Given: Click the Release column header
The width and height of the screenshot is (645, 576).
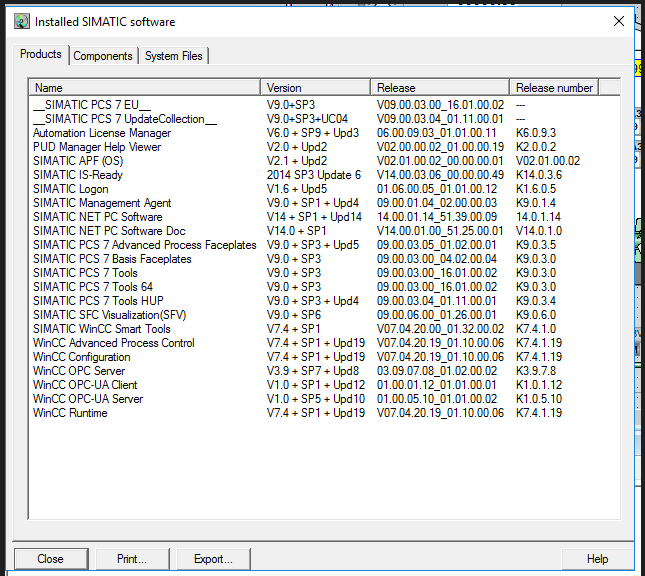Looking at the screenshot, I should pyautogui.click(x=440, y=88).
